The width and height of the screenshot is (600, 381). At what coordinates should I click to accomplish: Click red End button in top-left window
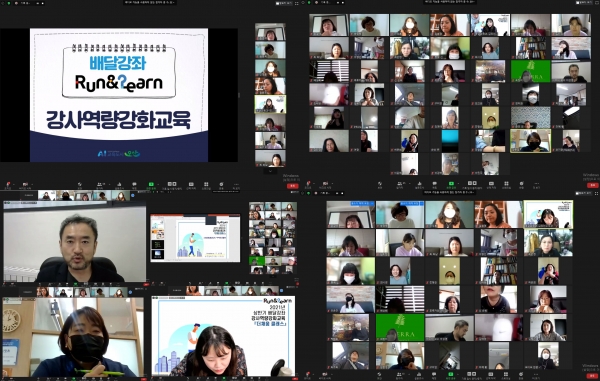292,186
